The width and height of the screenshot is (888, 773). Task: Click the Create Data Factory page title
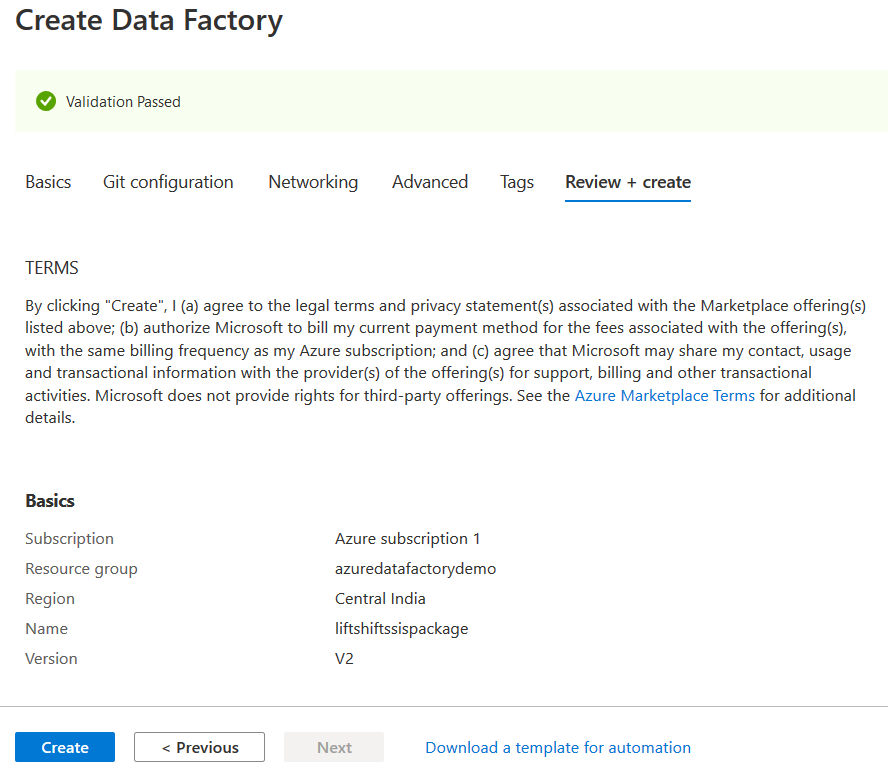pos(149,20)
